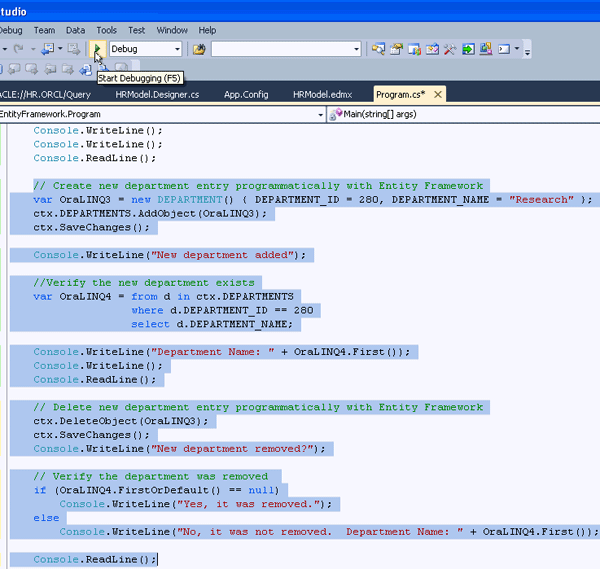Close the Program.cs tab with X
Viewport: 600px width, 569px height.
click(438, 94)
